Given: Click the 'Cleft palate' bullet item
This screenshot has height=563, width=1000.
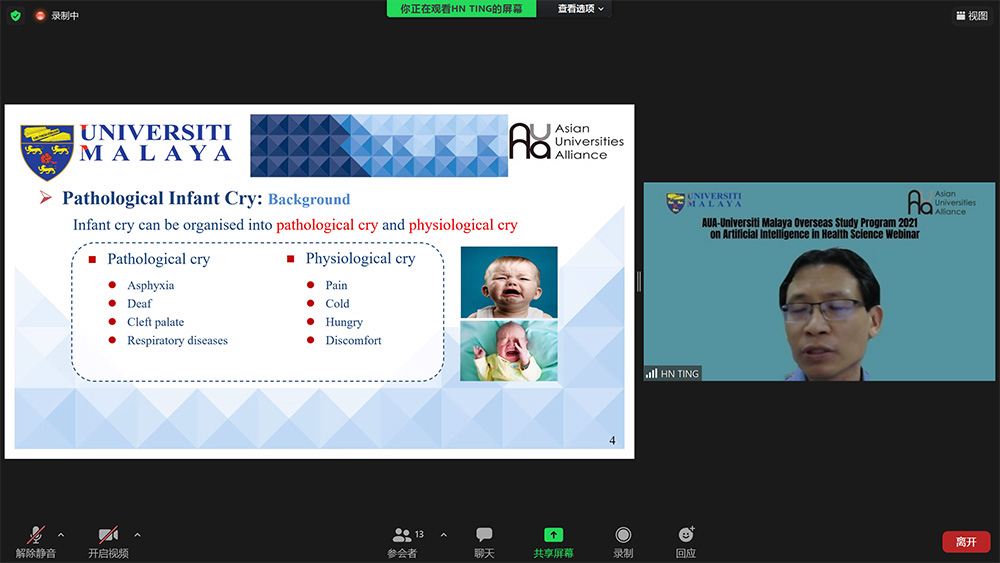Looking at the screenshot, I should [x=156, y=322].
